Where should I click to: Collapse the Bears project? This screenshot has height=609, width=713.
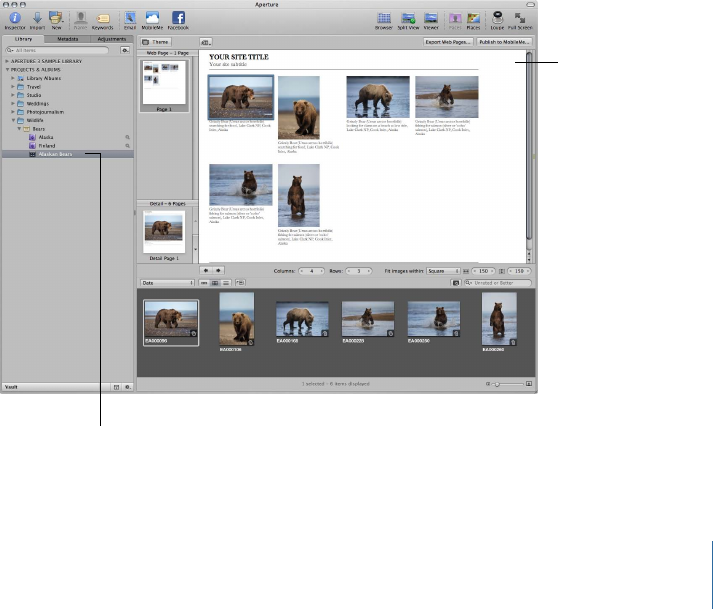click(19, 129)
